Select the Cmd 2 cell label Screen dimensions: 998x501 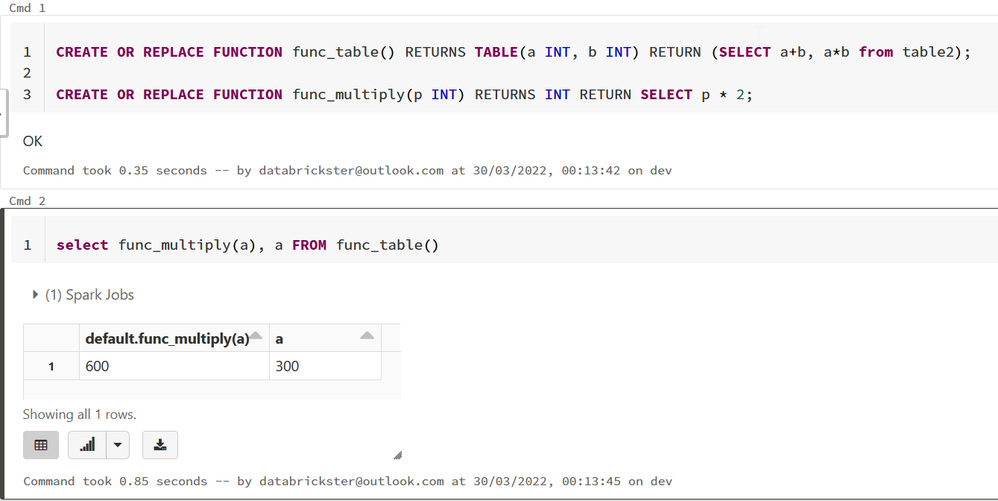coord(27,201)
